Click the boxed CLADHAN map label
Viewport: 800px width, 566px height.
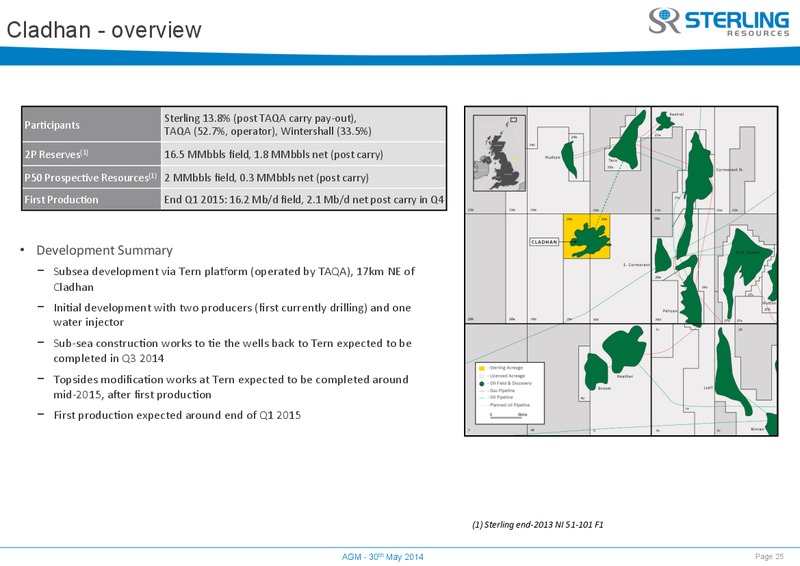tap(544, 242)
